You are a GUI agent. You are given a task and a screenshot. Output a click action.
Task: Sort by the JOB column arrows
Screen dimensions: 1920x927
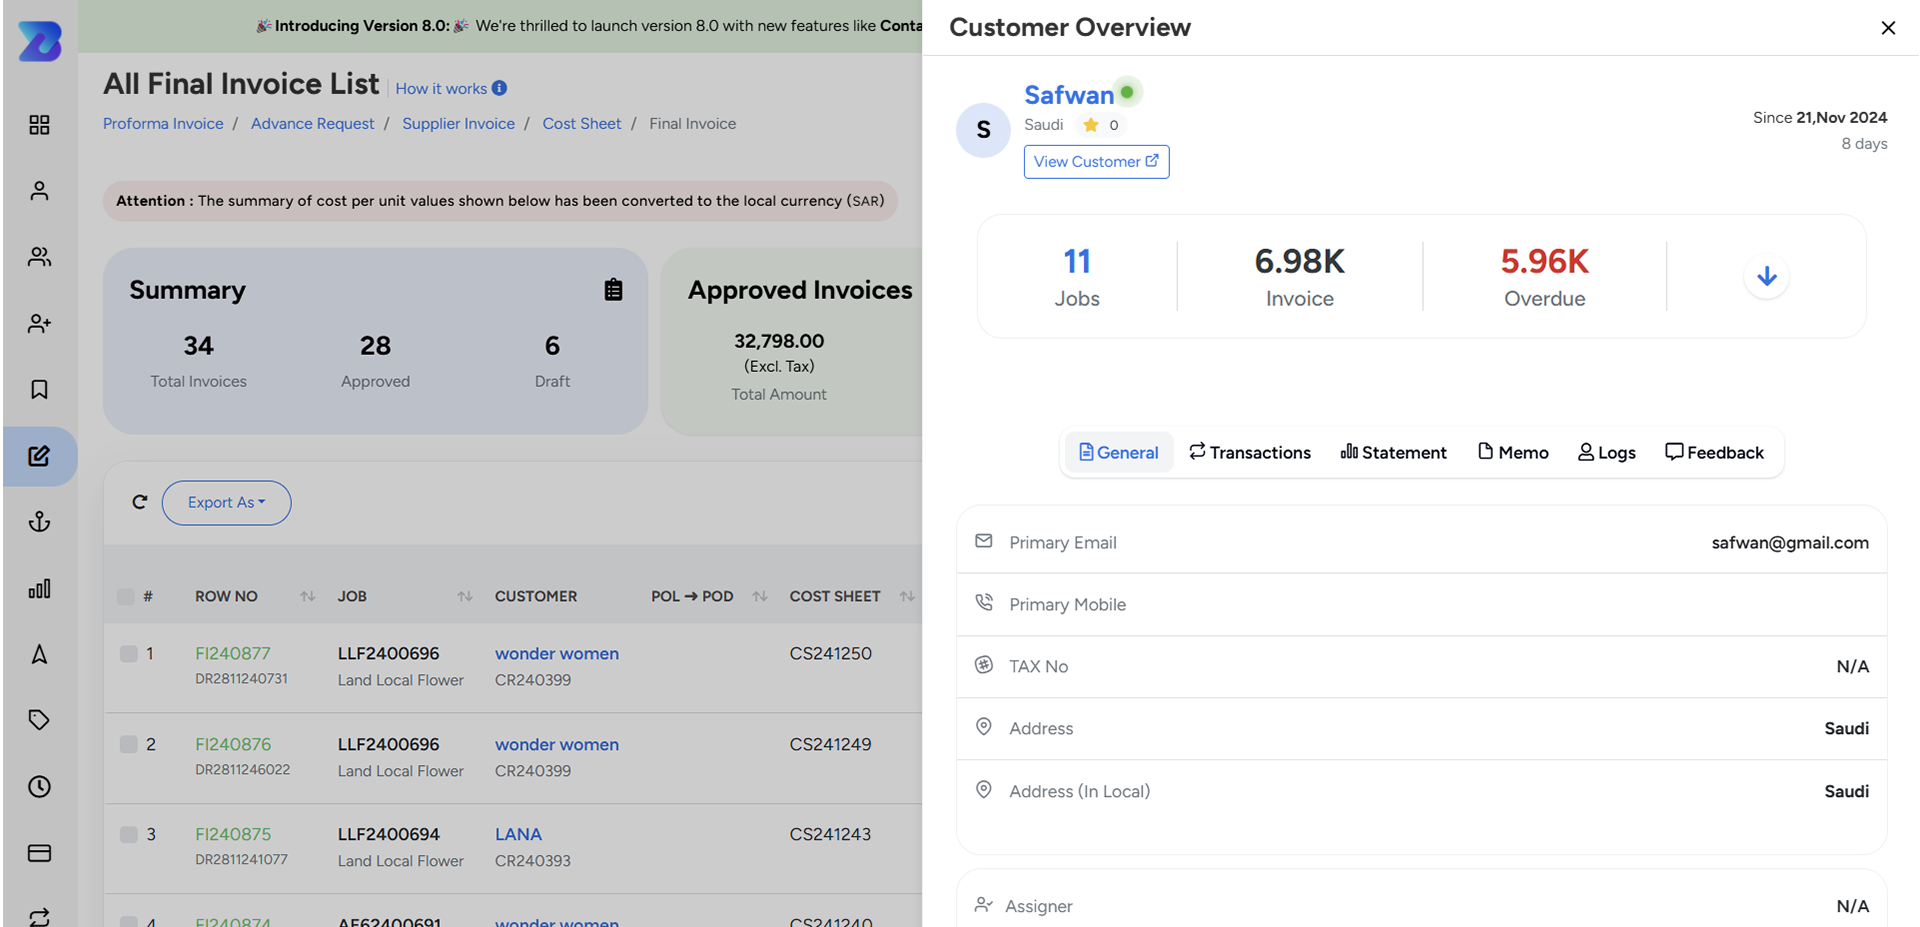pos(465,596)
